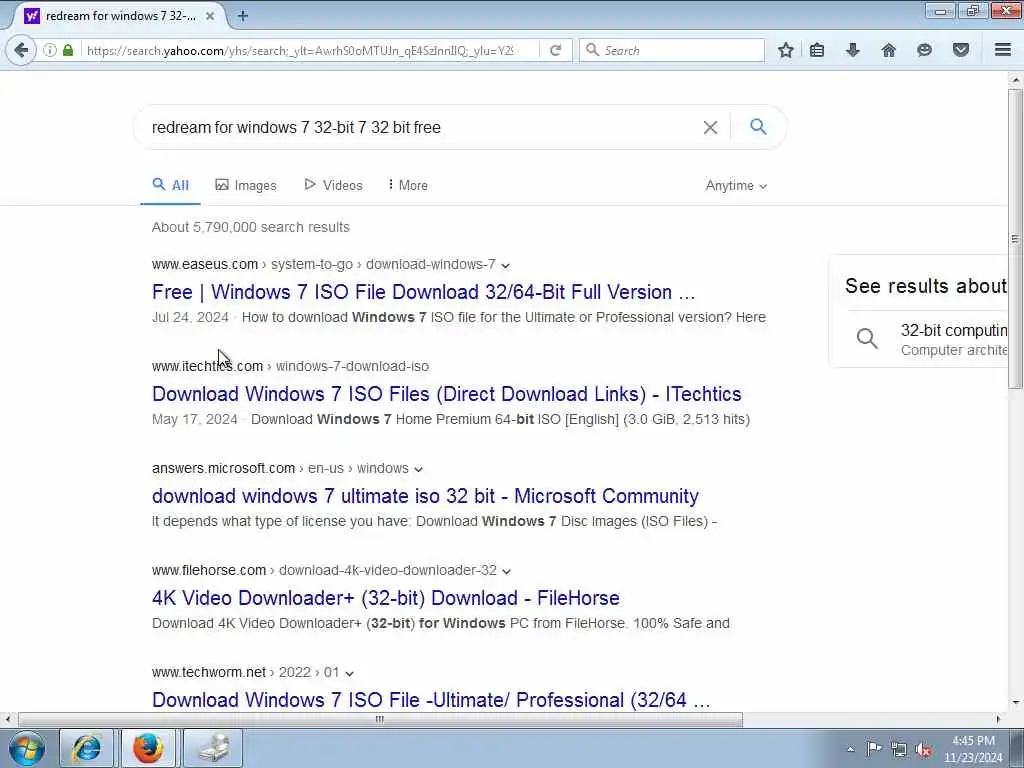Open Action Center flag icon
The width and height of the screenshot is (1024, 768).
874,748
